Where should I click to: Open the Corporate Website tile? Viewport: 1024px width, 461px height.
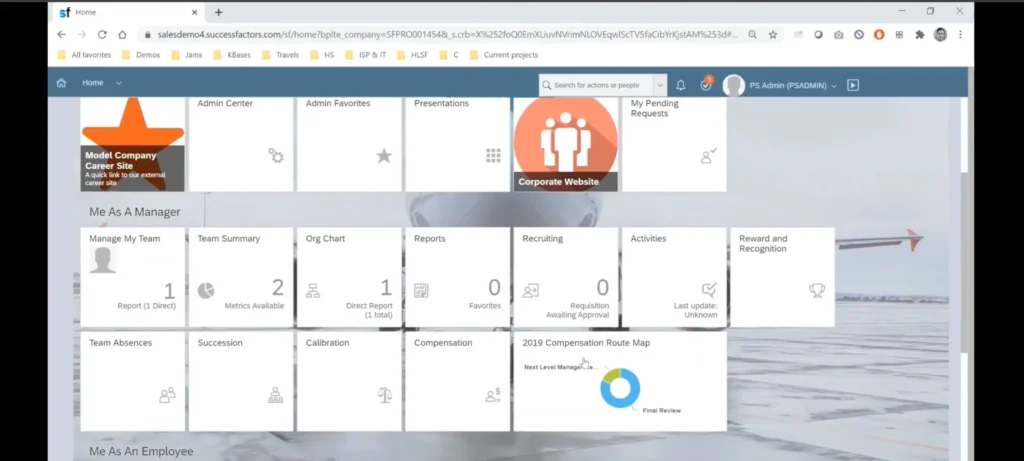(566, 144)
